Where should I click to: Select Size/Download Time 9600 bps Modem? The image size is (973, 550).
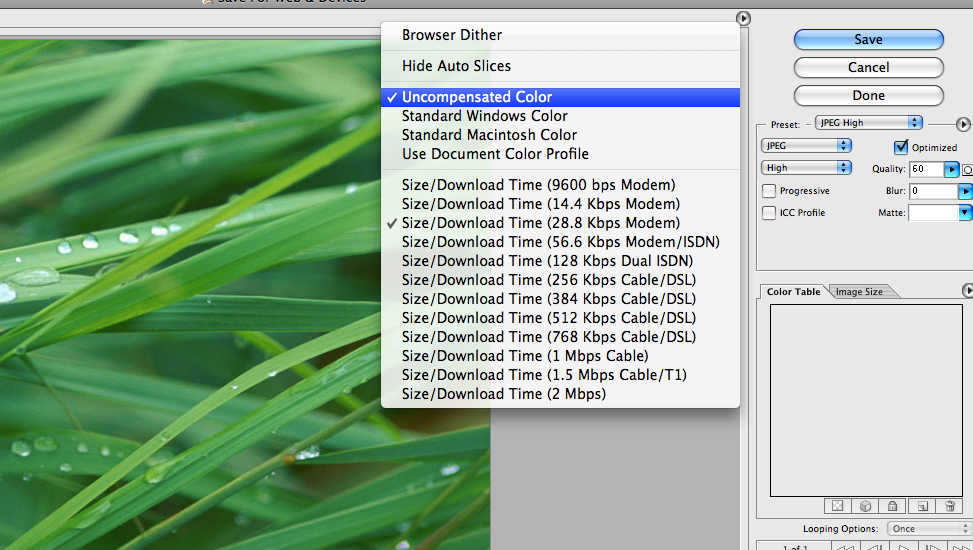click(560, 185)
